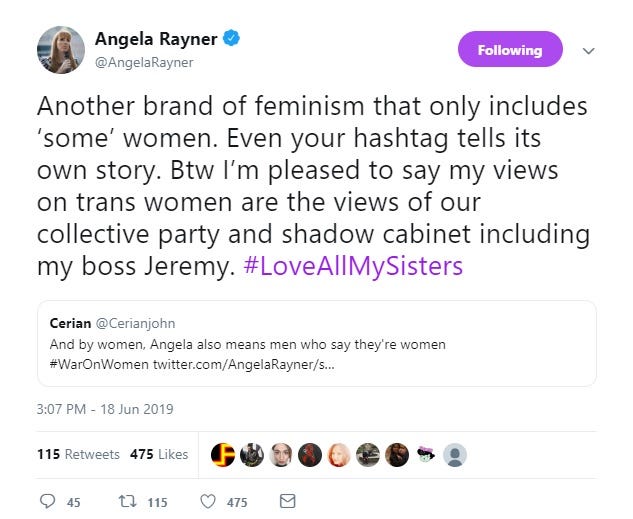Click the second liker avatar
Image resolution: width=633 pixels, height=519 pixels.
[x=252, y=454]
